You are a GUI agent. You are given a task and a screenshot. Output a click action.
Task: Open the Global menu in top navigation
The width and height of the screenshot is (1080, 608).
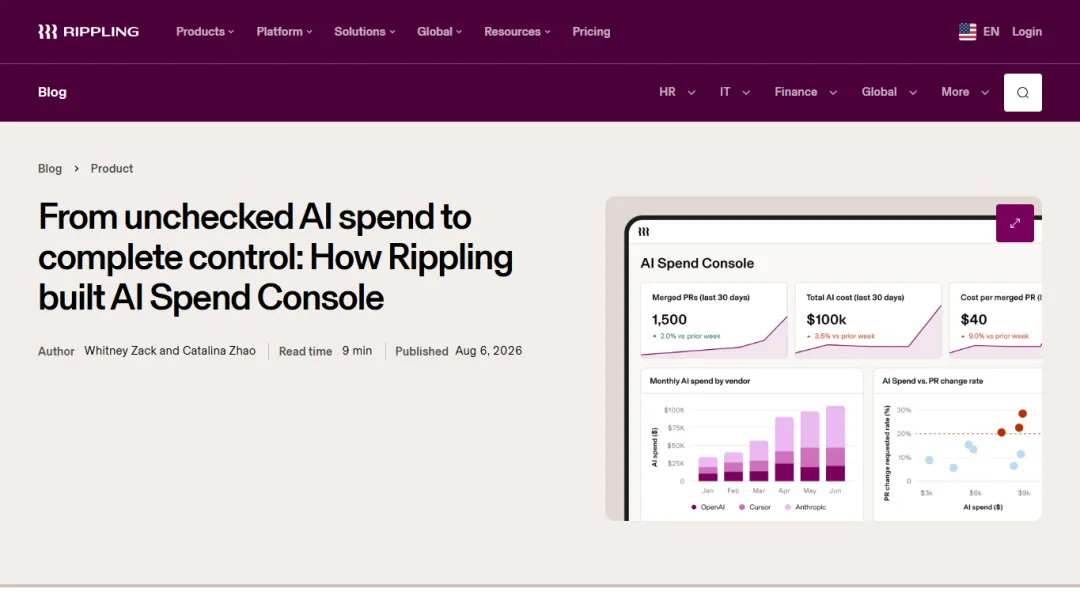coord(439,32)
